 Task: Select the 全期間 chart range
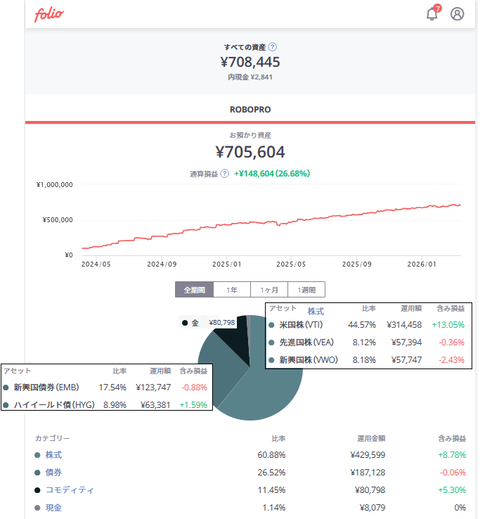(x=194, y=290)
